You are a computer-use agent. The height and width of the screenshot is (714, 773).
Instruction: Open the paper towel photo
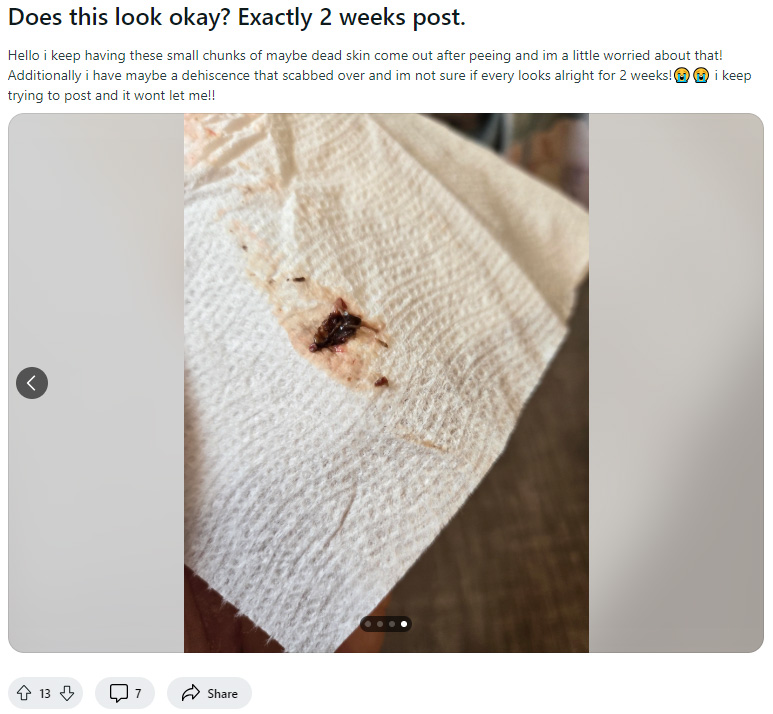click(x=386, y=383)
